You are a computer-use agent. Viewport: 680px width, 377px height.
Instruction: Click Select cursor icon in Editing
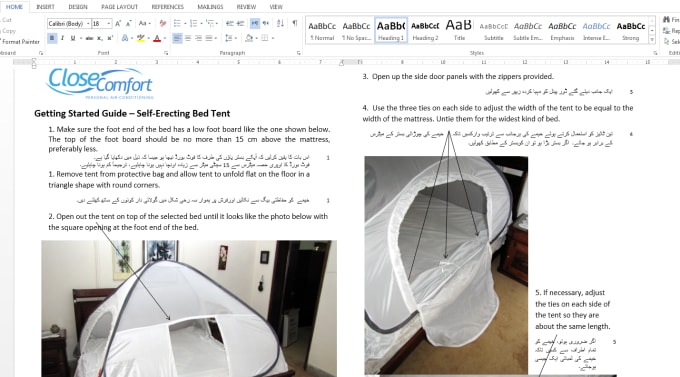[x=667, y=42]
